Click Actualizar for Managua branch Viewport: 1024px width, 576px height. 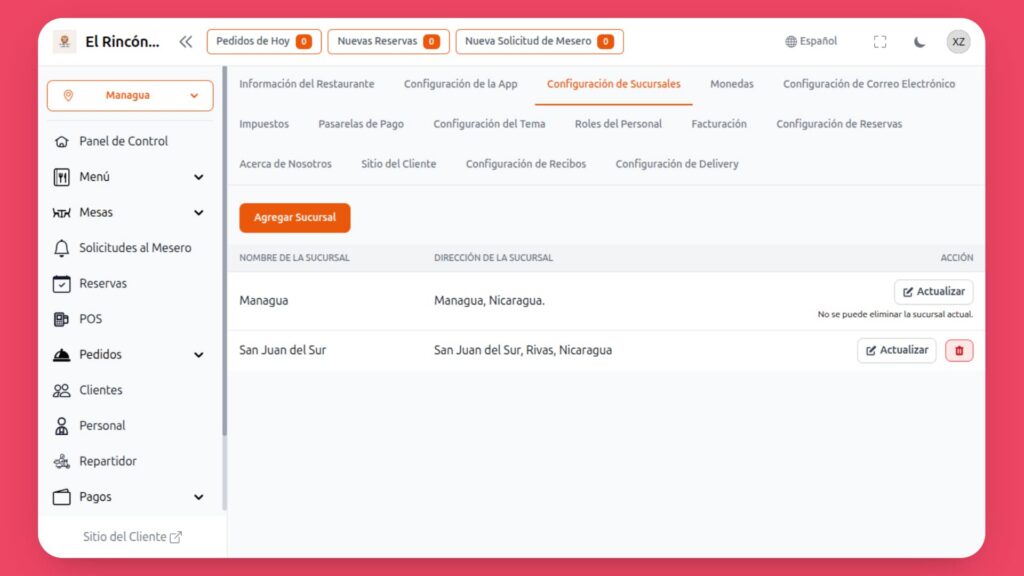933,292
